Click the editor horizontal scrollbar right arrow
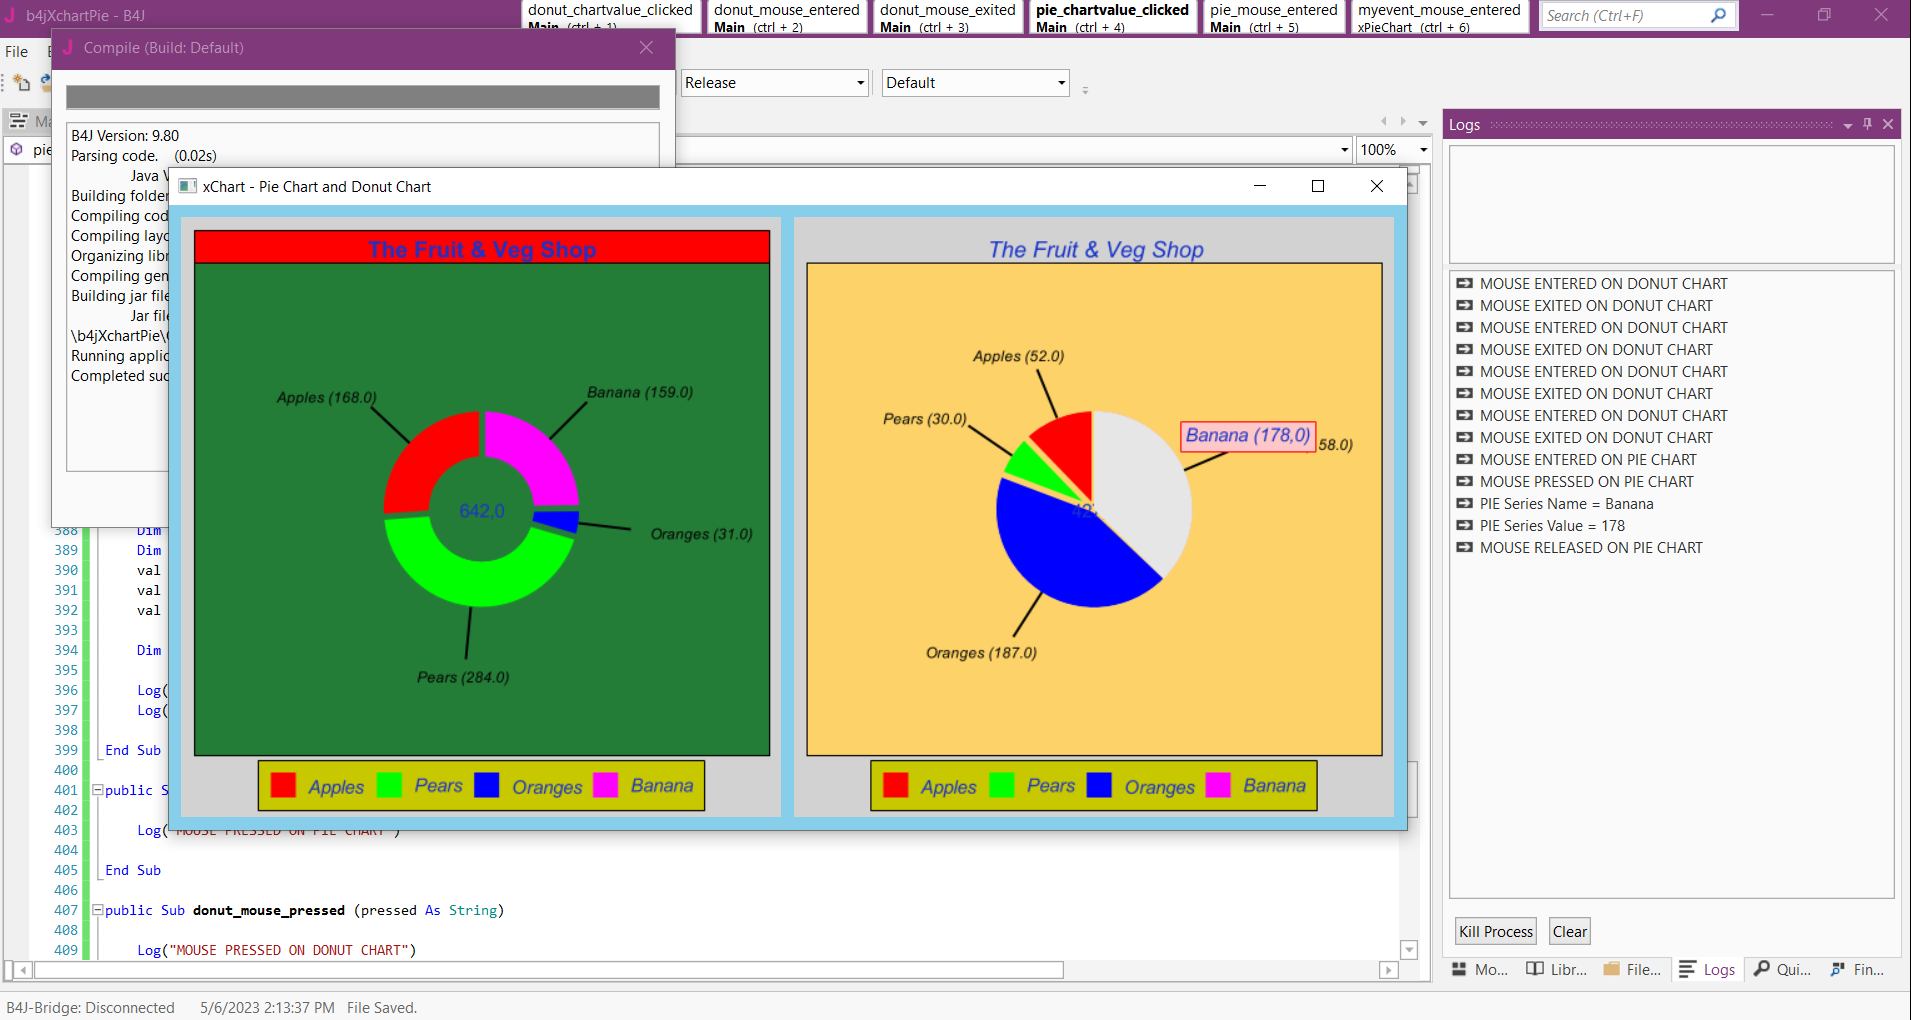Screen dimensions: 1911x1020 pyautogui.click(x=1388, y=970)
